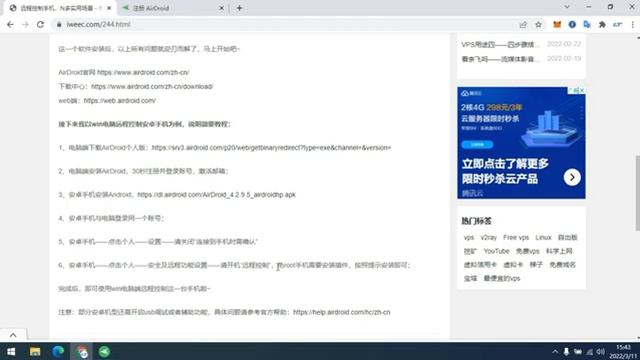The image size is (640, 360).
Task: Open a new browser tab
Action: coord(240,8)
